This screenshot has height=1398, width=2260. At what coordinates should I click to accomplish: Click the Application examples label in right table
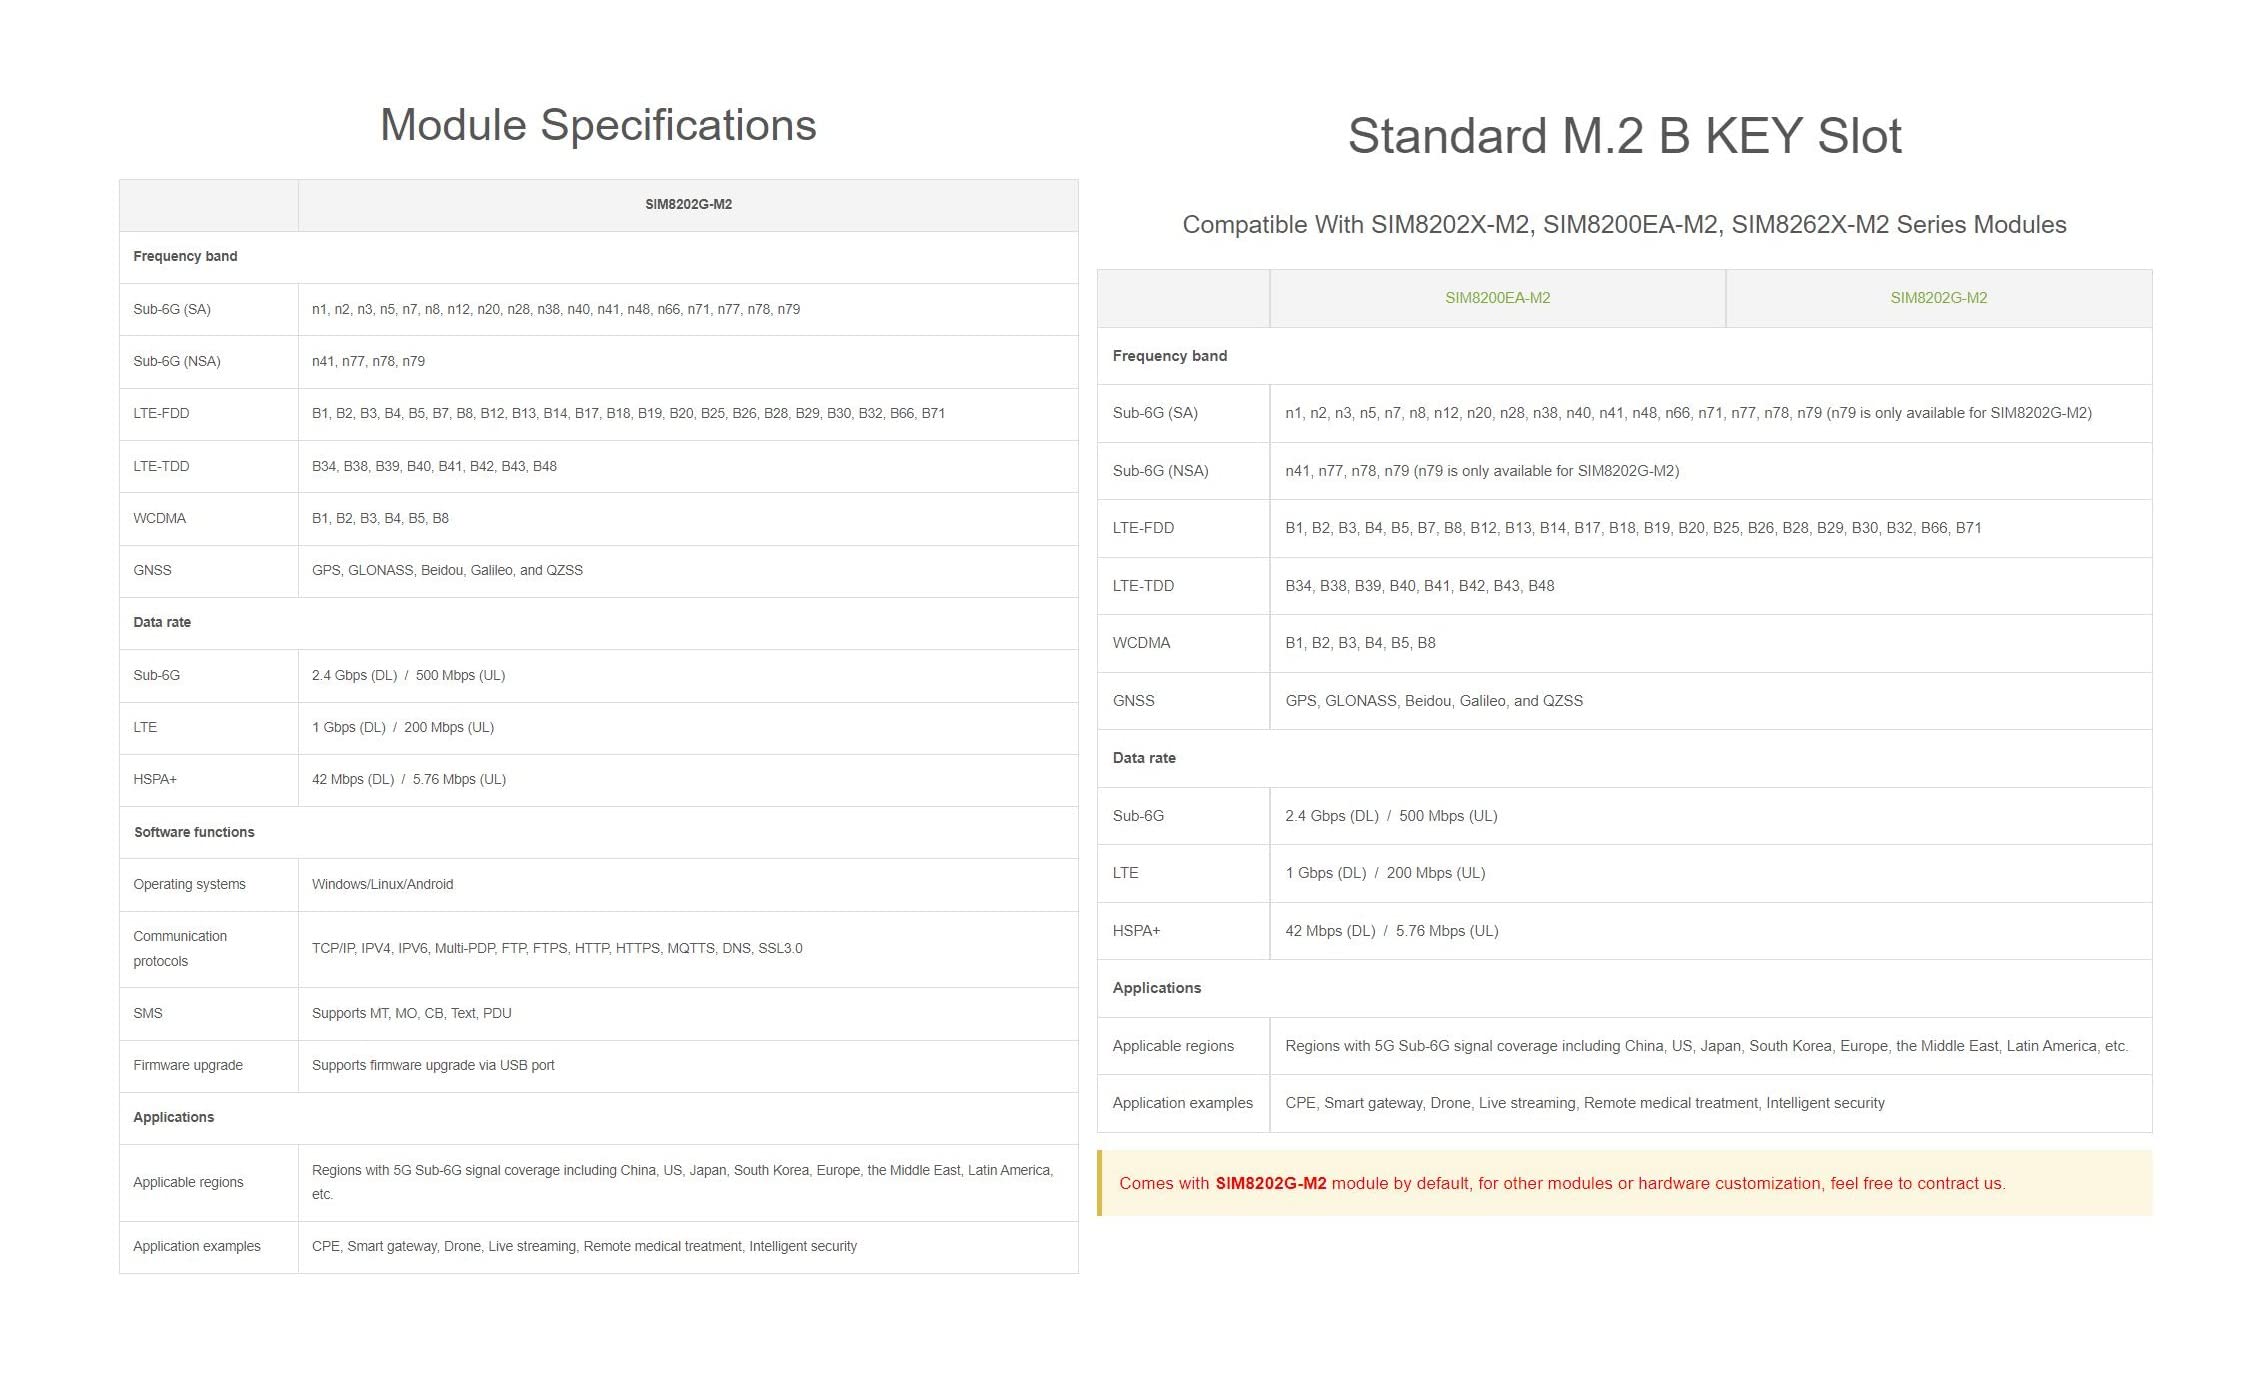point(1182,1103)
